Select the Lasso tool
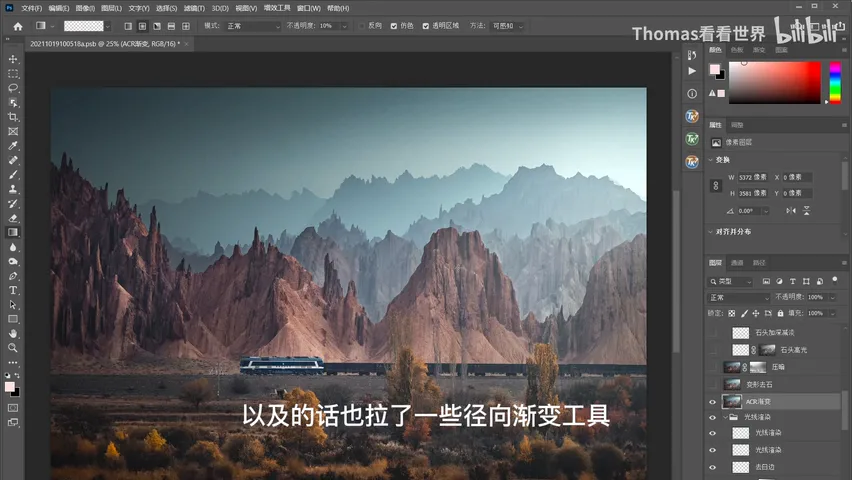Viewport: 852px width, 480px height. pyautogui.click(x=13, y=88)
